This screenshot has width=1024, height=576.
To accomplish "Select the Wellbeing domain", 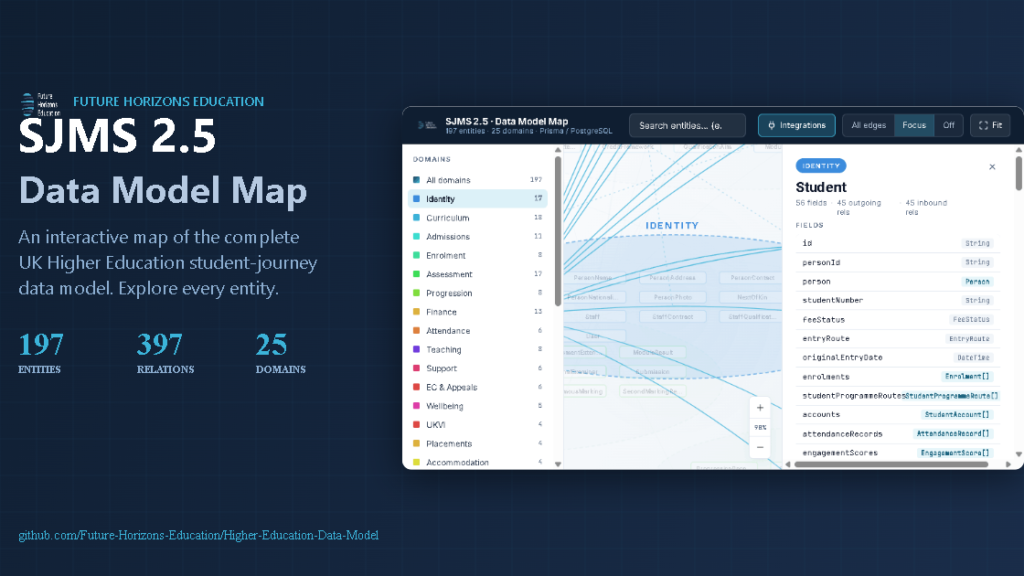I will (477, 406).
